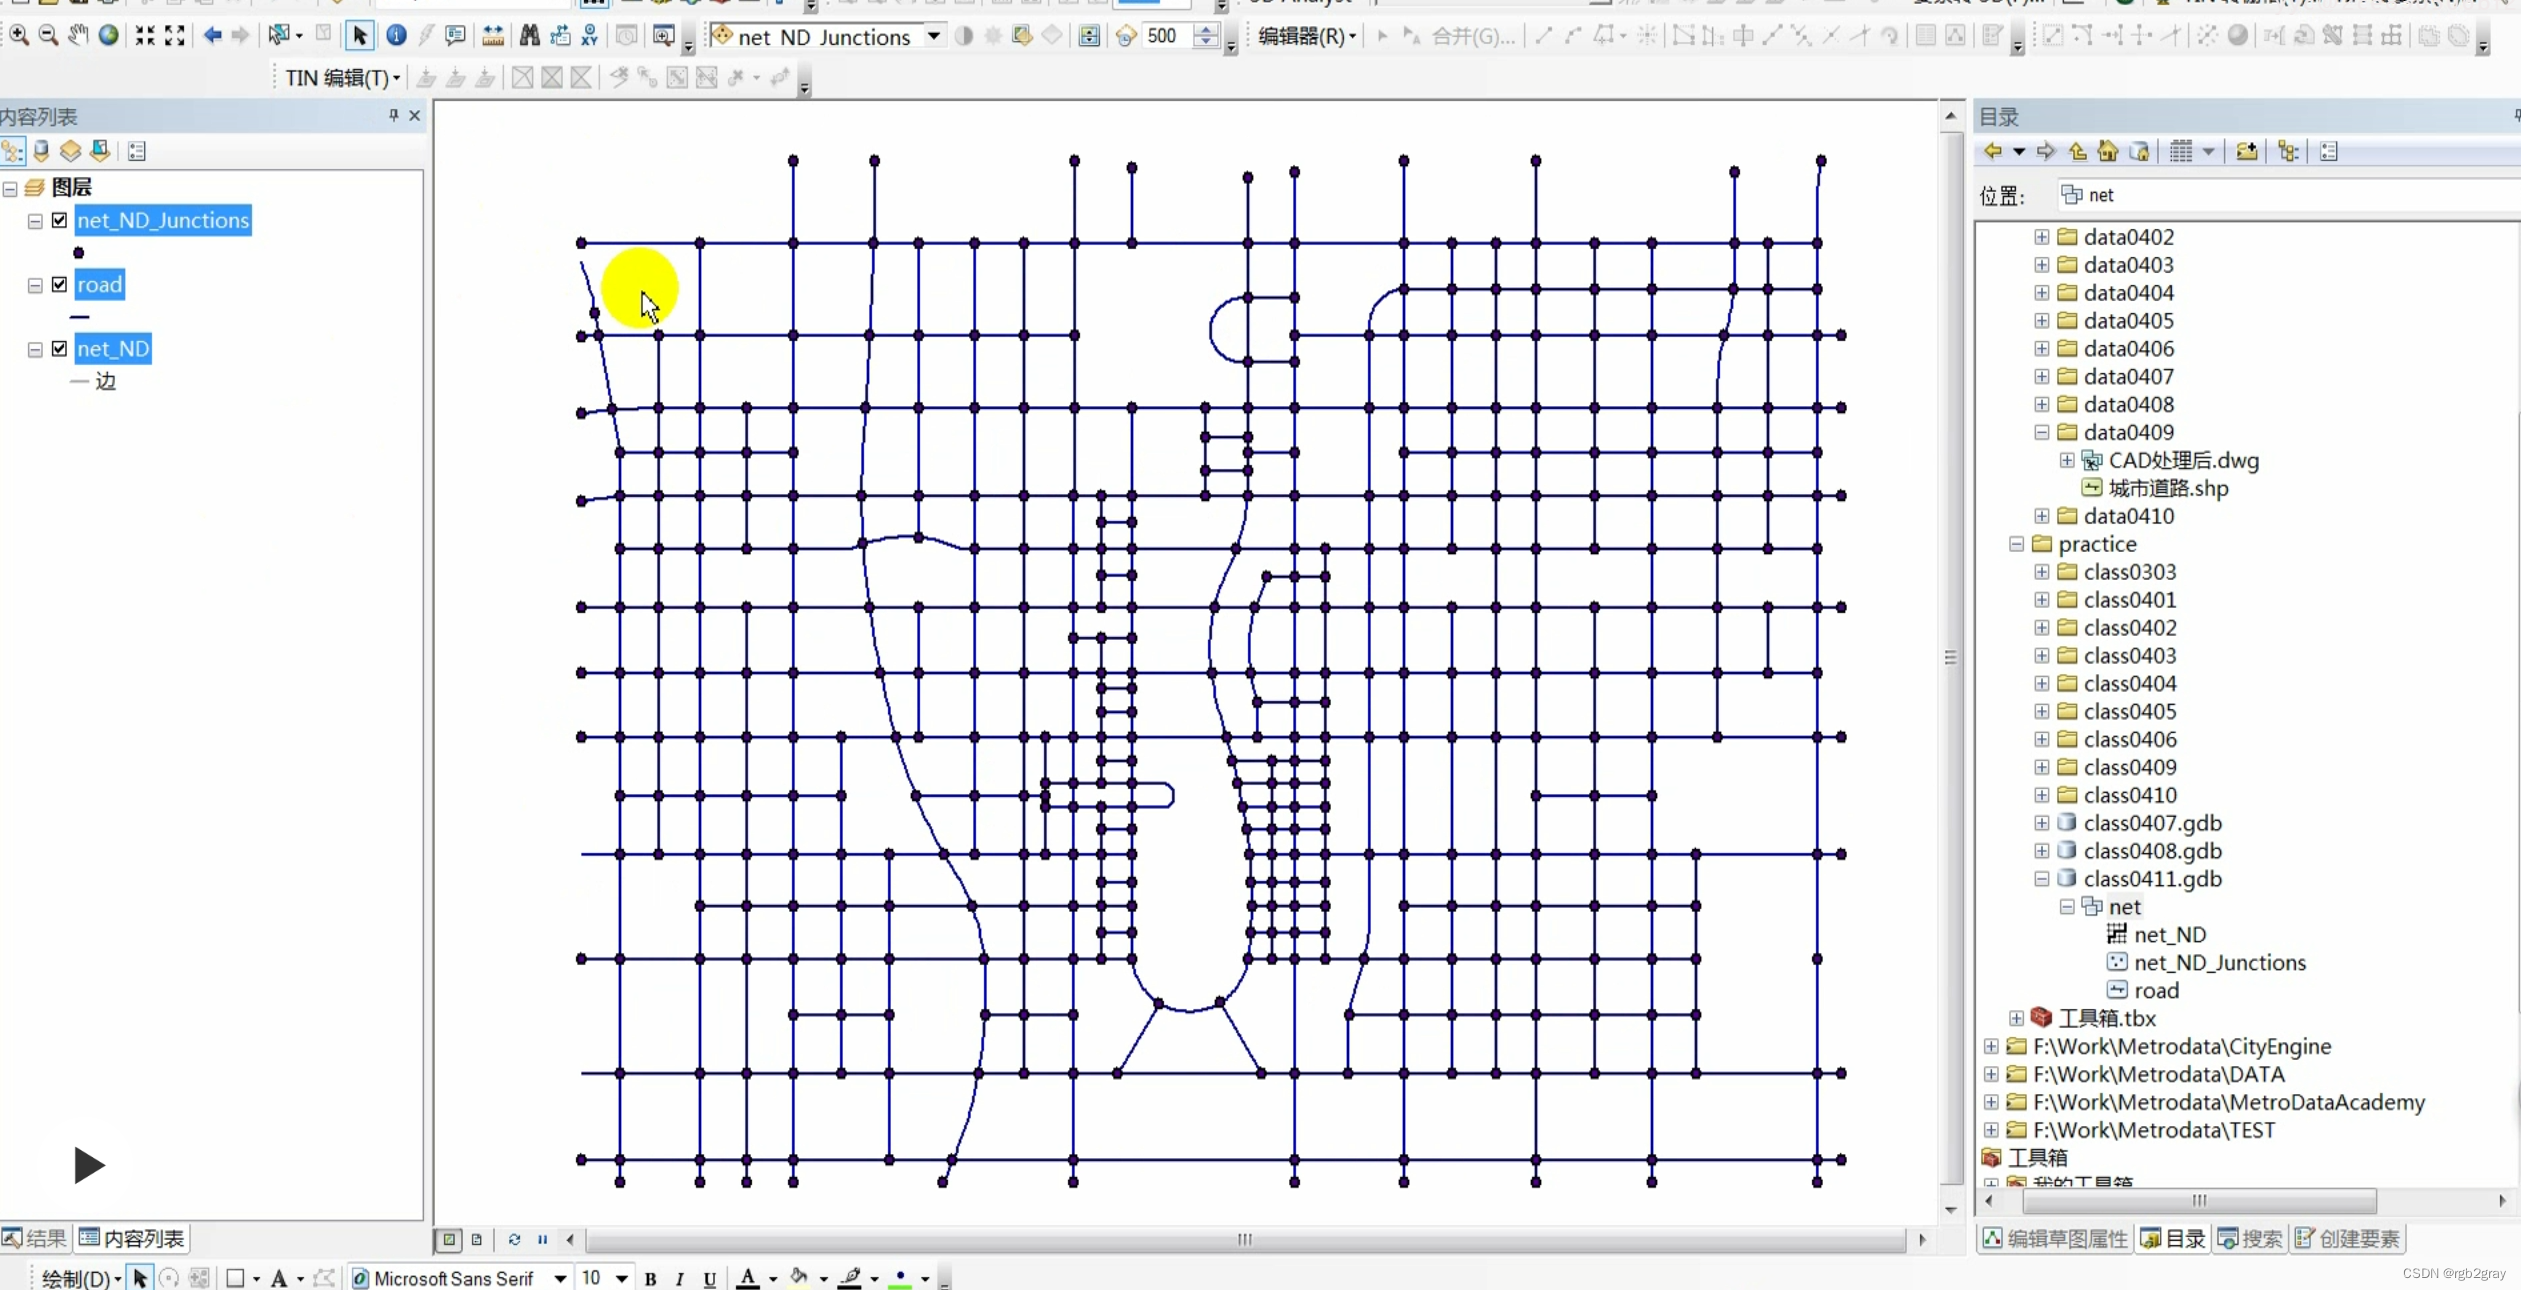Image resolution: width=2521 pixels, height=1290 pixels.
Task: Open the Go To XY tool
Action: (590, 36)
